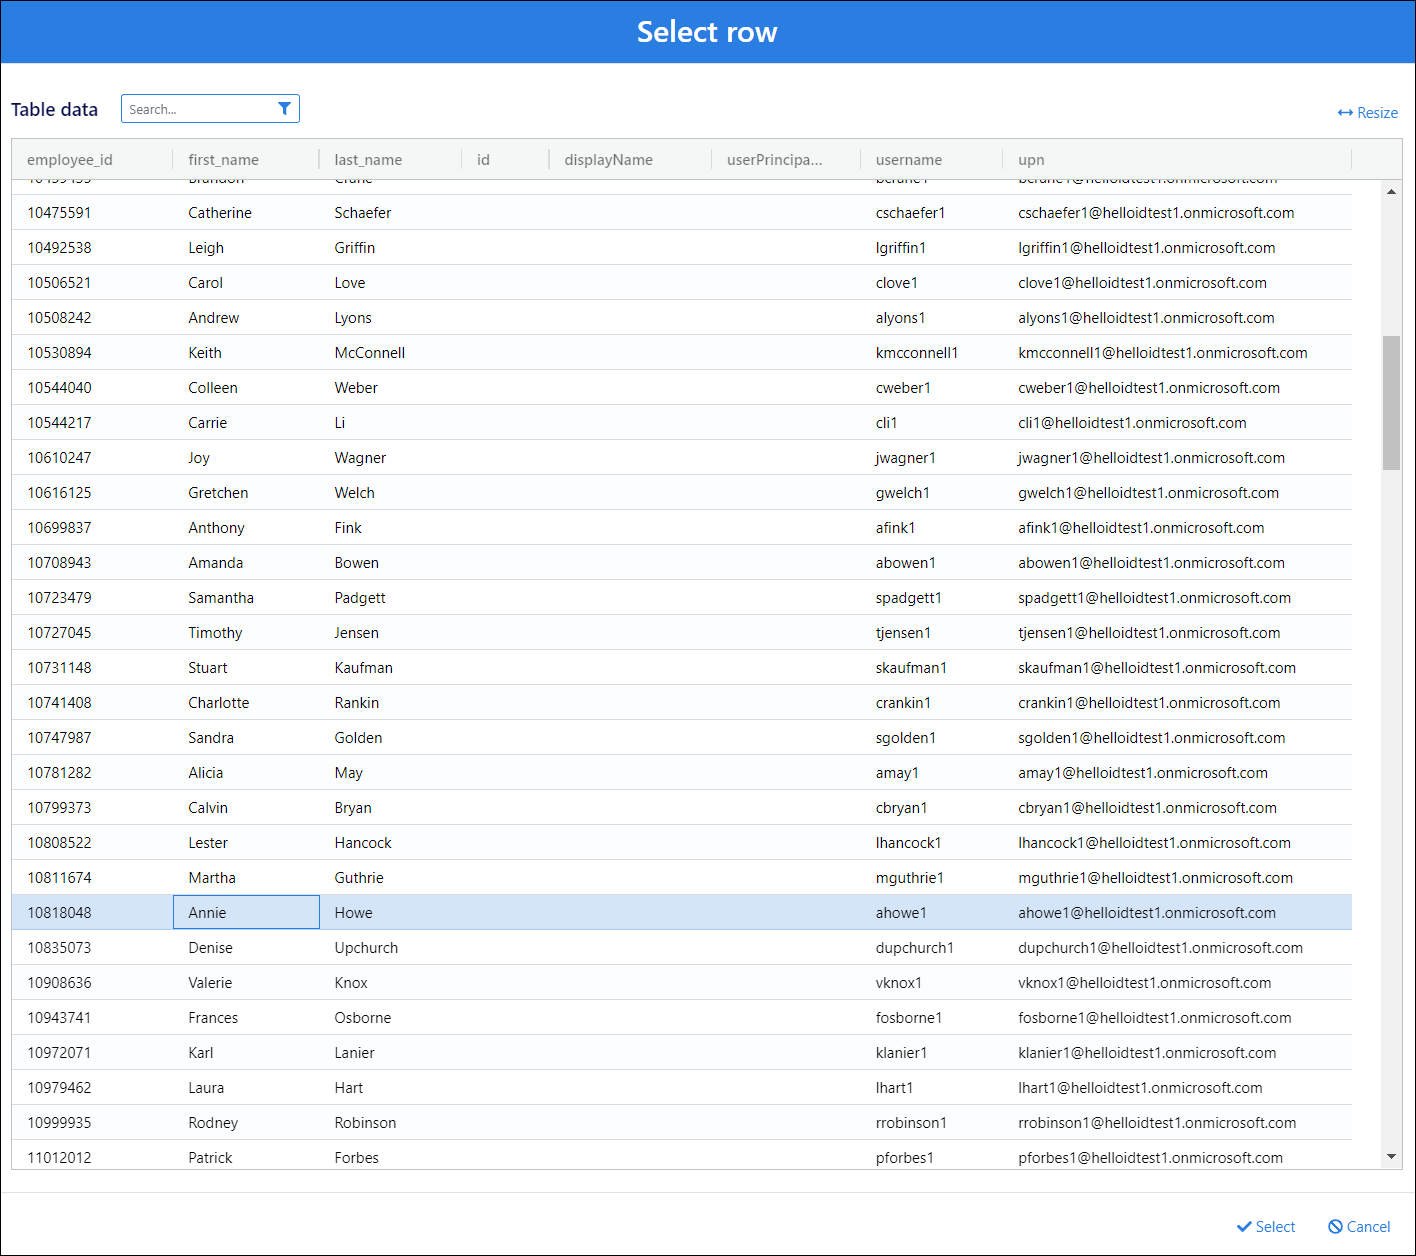The height and width of the screenshot is (1256, 1416).
Task: Cancel the row selection dialog
Action: tap(1358, 1227)
